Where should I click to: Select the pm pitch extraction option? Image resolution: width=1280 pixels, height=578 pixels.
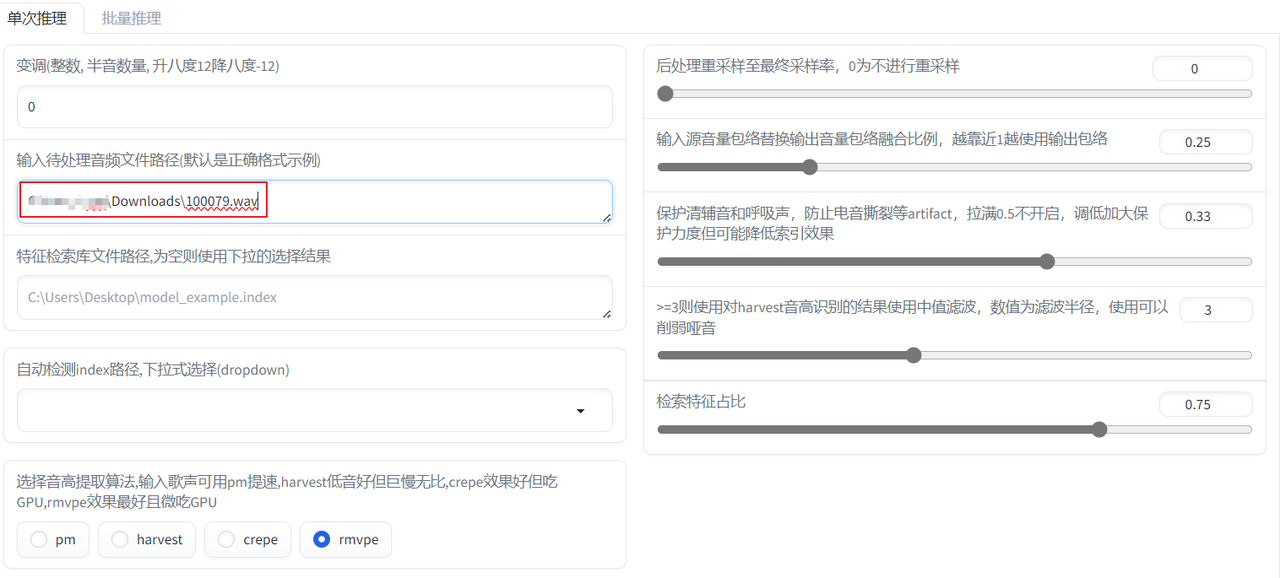[x=53, y=540]
